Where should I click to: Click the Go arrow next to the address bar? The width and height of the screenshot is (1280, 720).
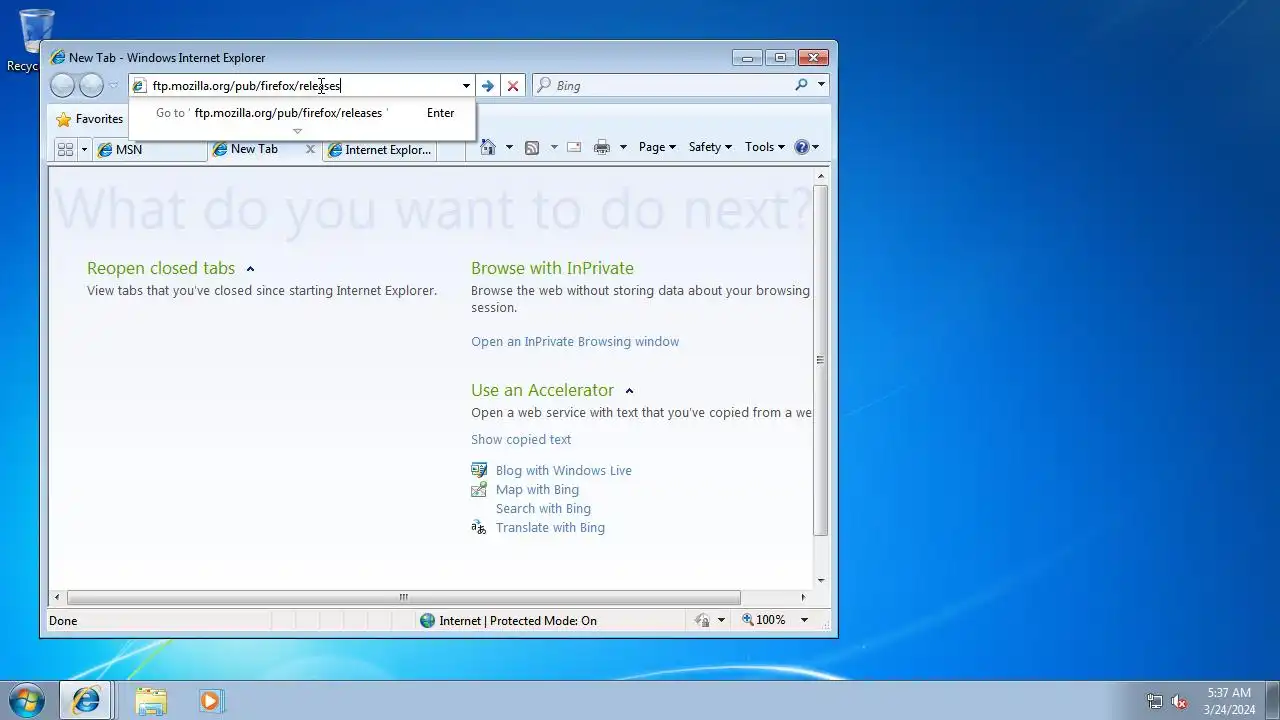(488, 86)
